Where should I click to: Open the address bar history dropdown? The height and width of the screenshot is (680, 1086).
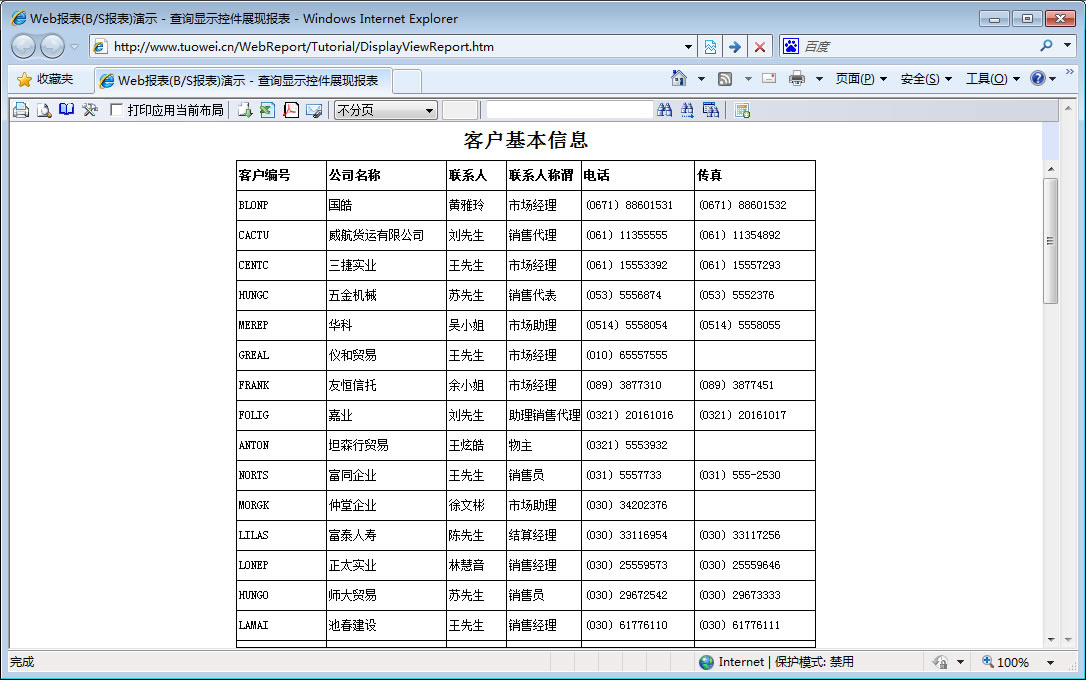point(688,47)
